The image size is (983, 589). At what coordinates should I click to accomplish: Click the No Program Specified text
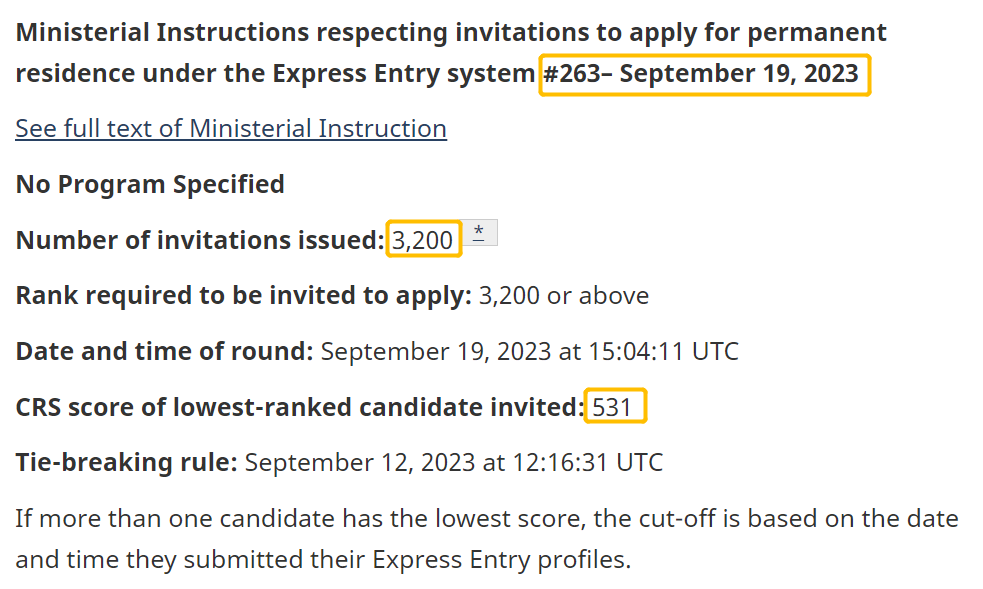(x=150, y=185)
